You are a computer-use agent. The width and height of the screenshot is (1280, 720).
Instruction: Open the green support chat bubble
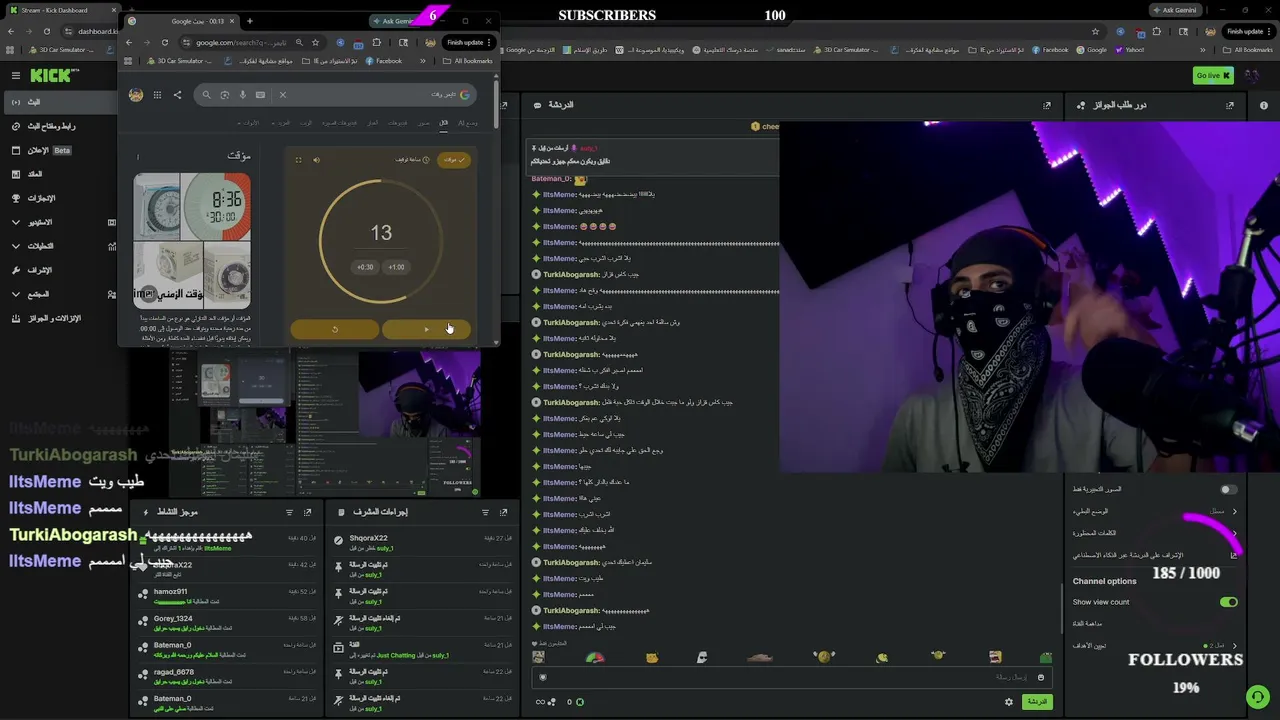1257,696
